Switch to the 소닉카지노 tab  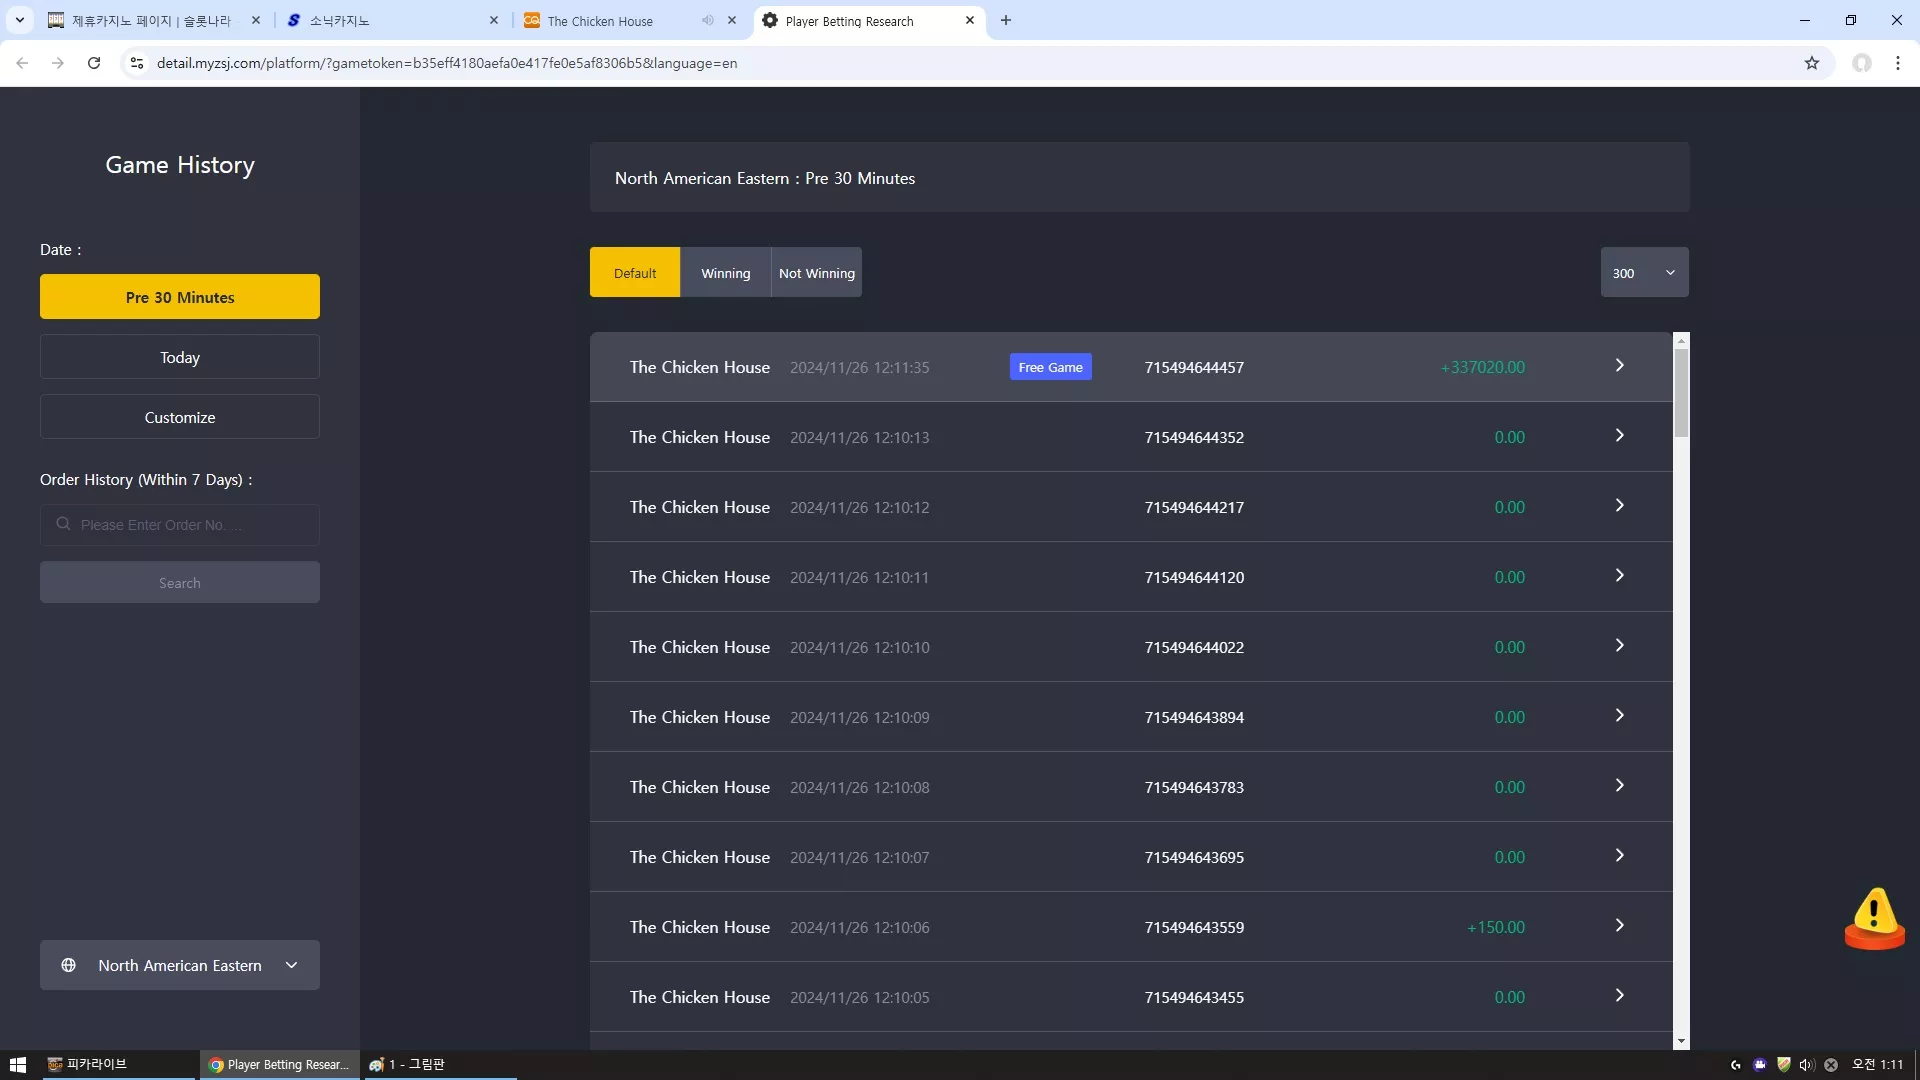point(395,20)
